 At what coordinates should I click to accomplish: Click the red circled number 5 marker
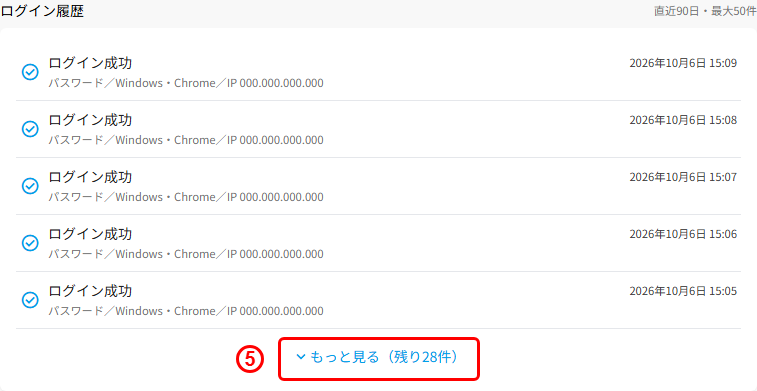250,359
